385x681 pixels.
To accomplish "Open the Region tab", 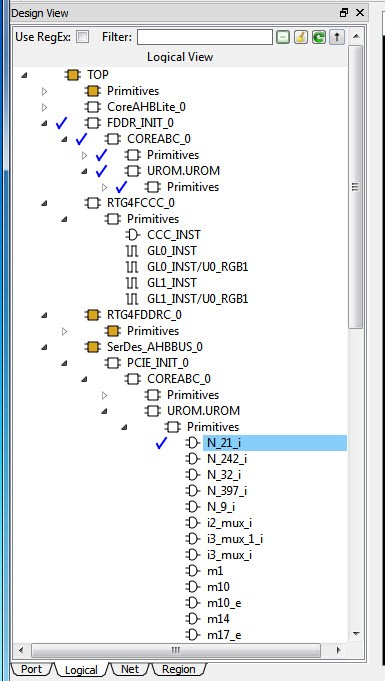I will point(179,669).
